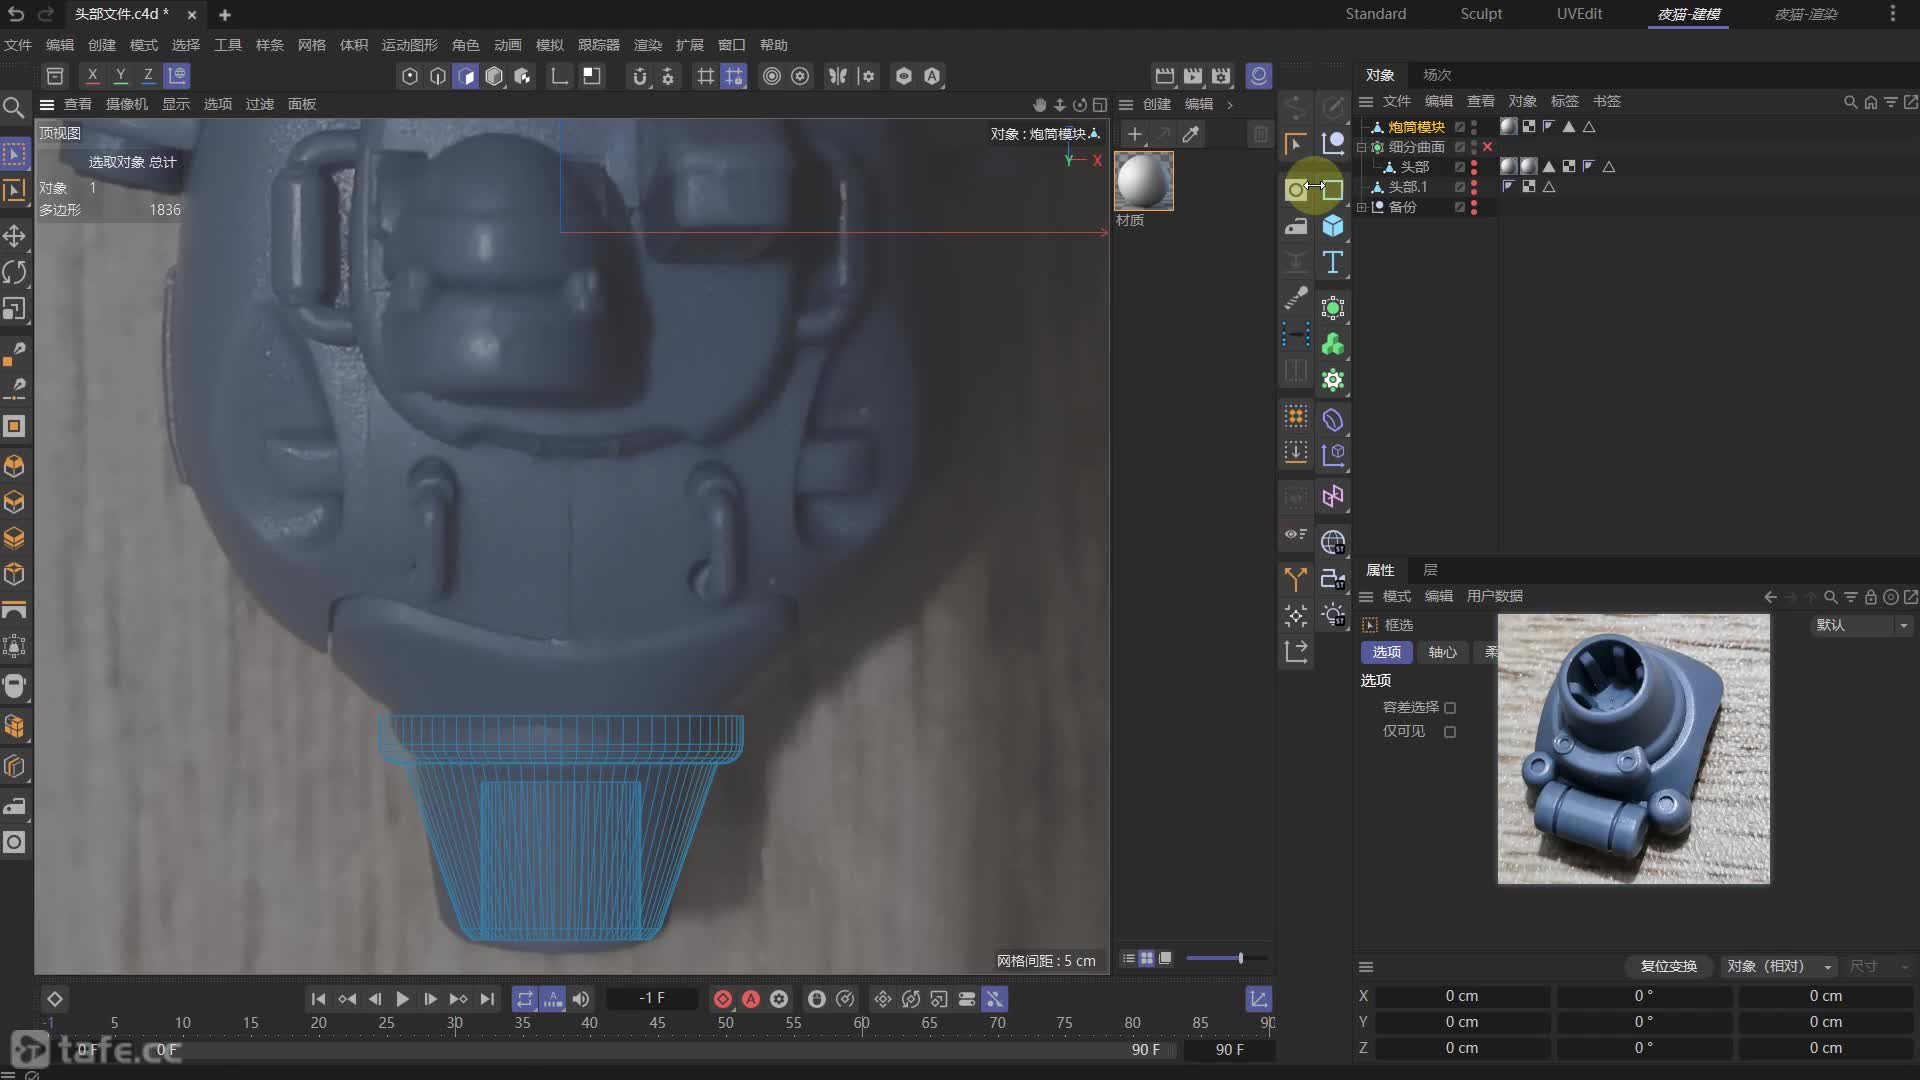This screenshot has width=1920, height=1080.
Task: Click the green cloner MoGraph icon
Action: (1333, 345)
